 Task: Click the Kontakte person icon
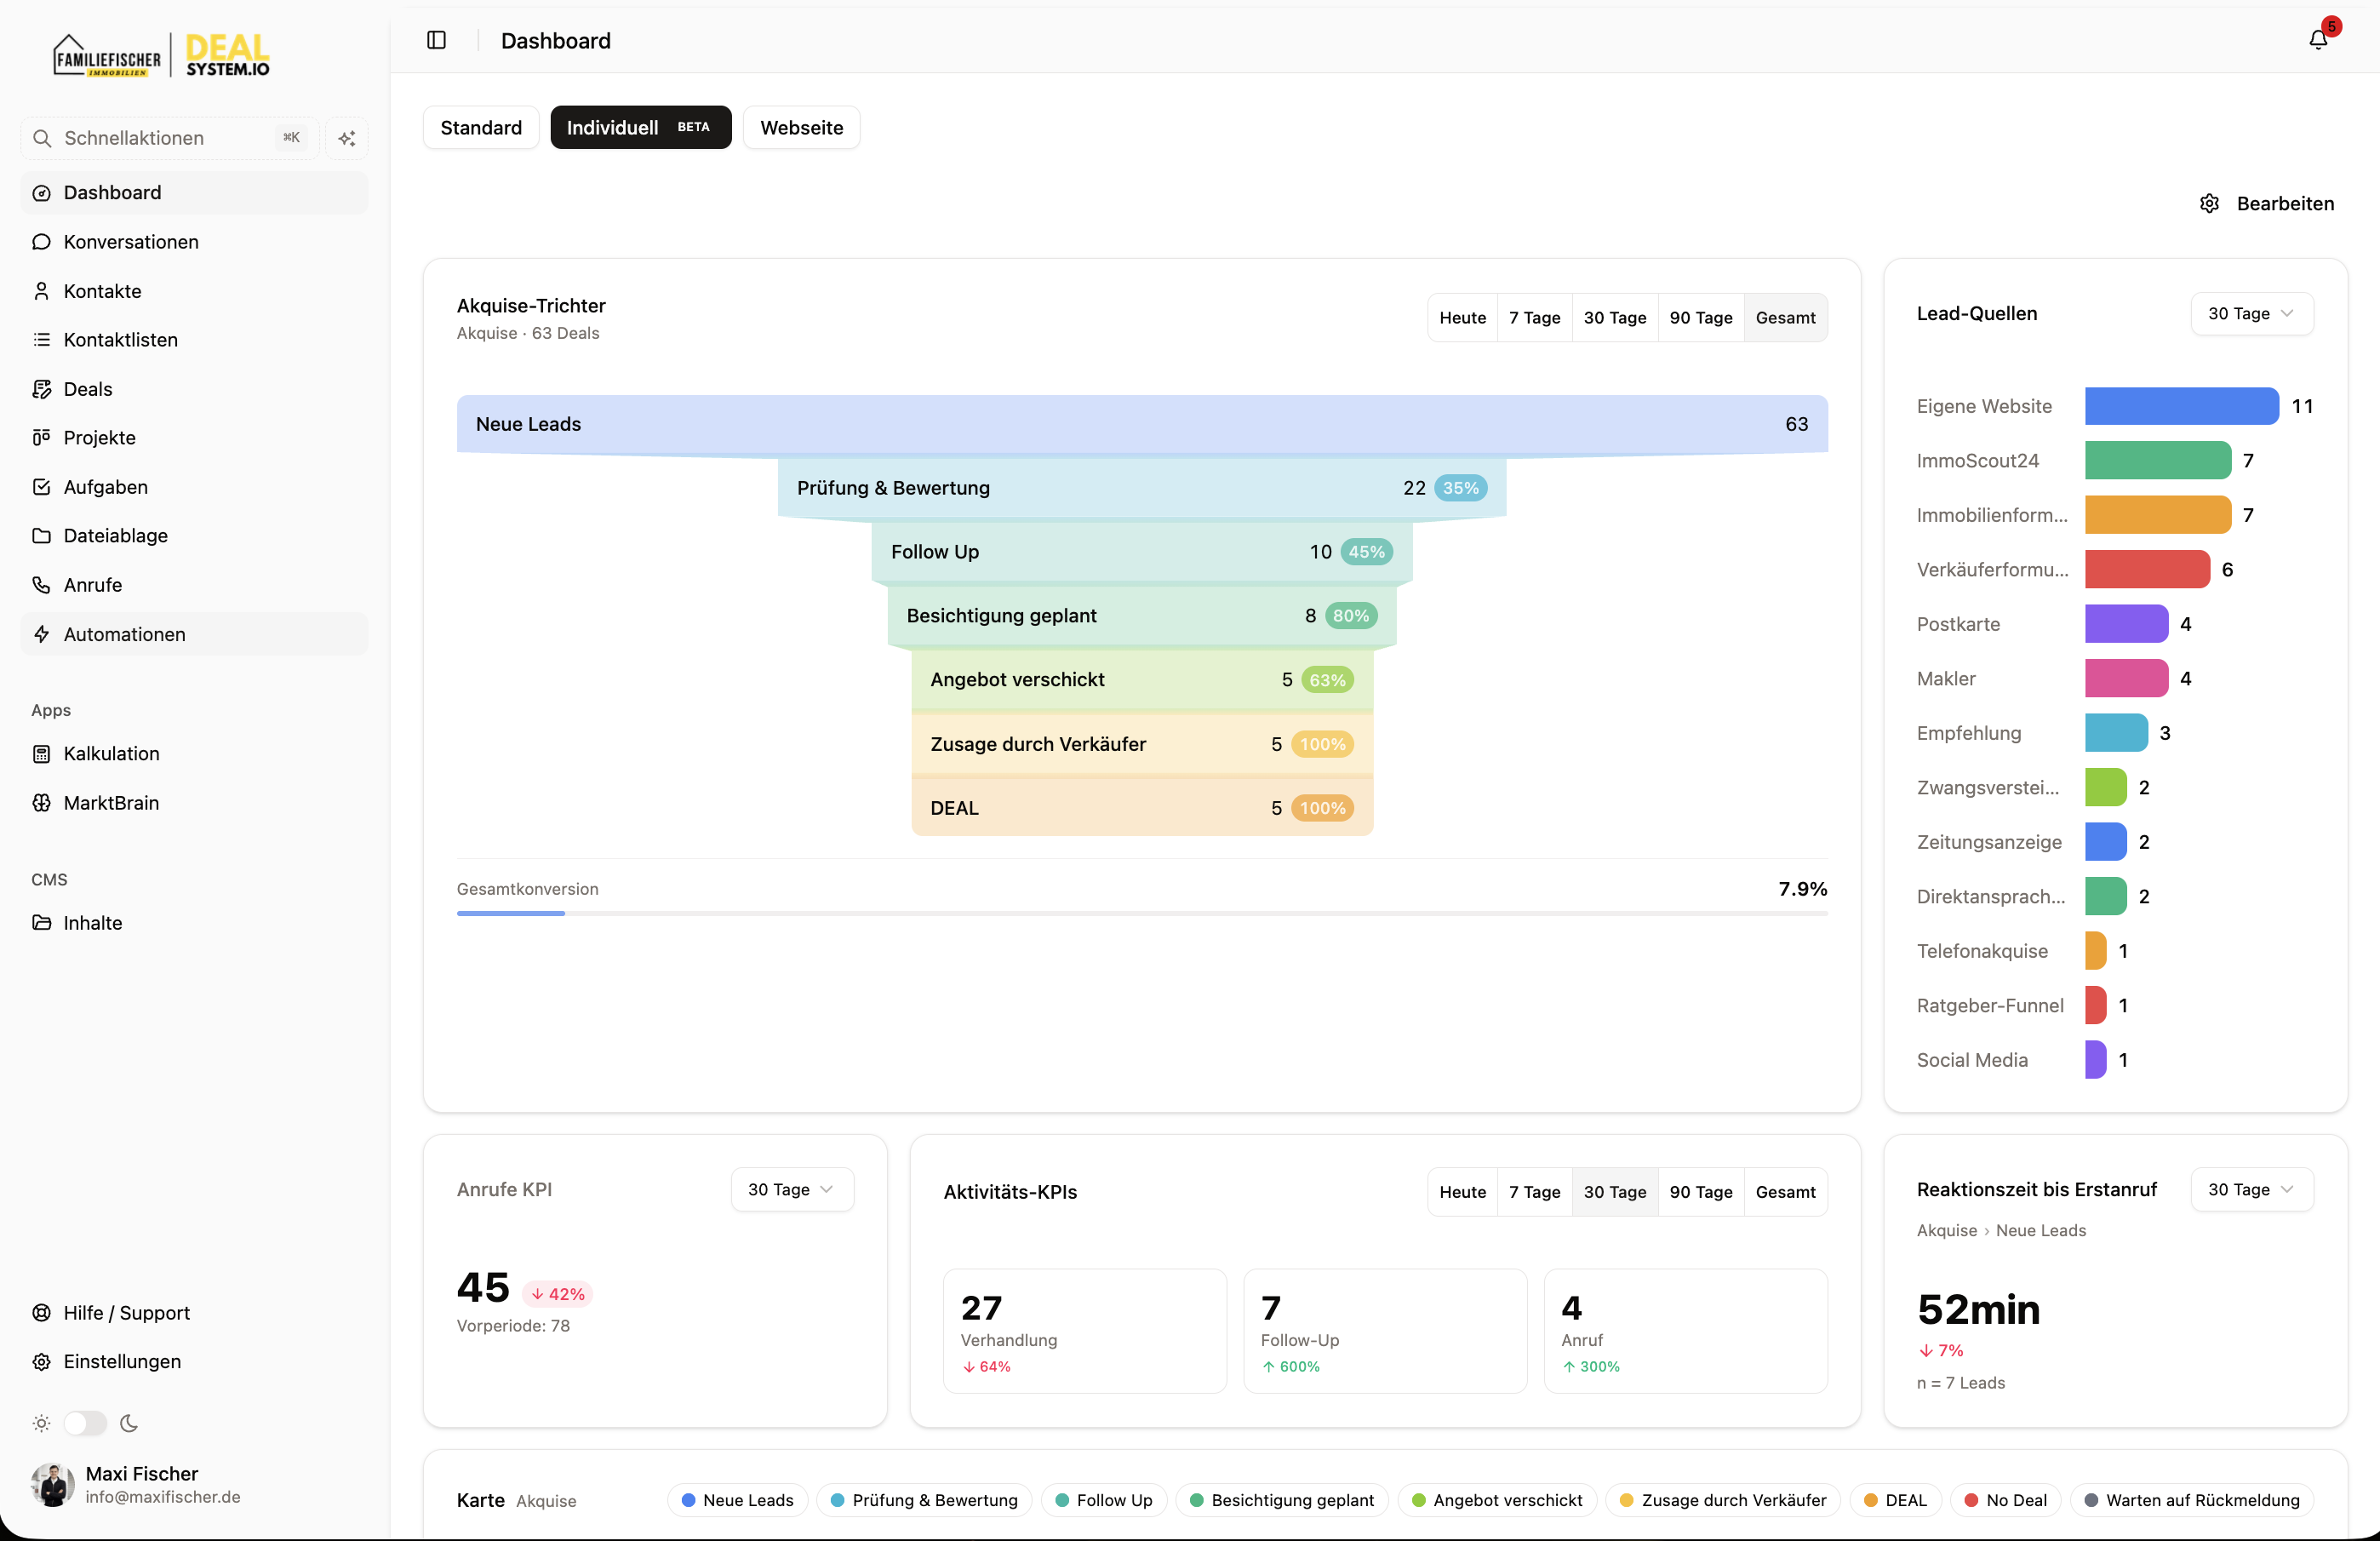click(x=41, y=291)
